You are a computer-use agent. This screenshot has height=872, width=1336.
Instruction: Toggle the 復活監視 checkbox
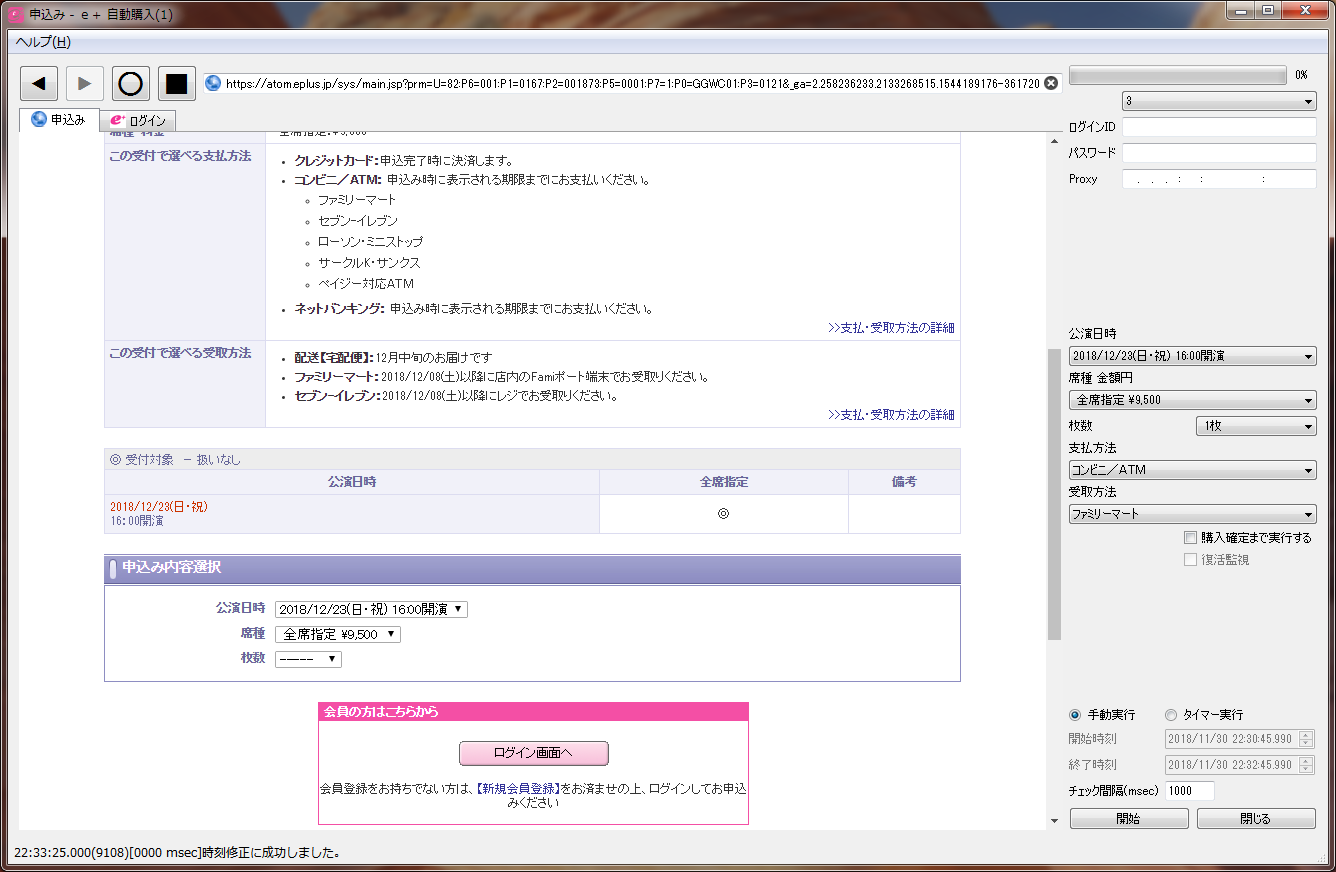coord(1190,560)
